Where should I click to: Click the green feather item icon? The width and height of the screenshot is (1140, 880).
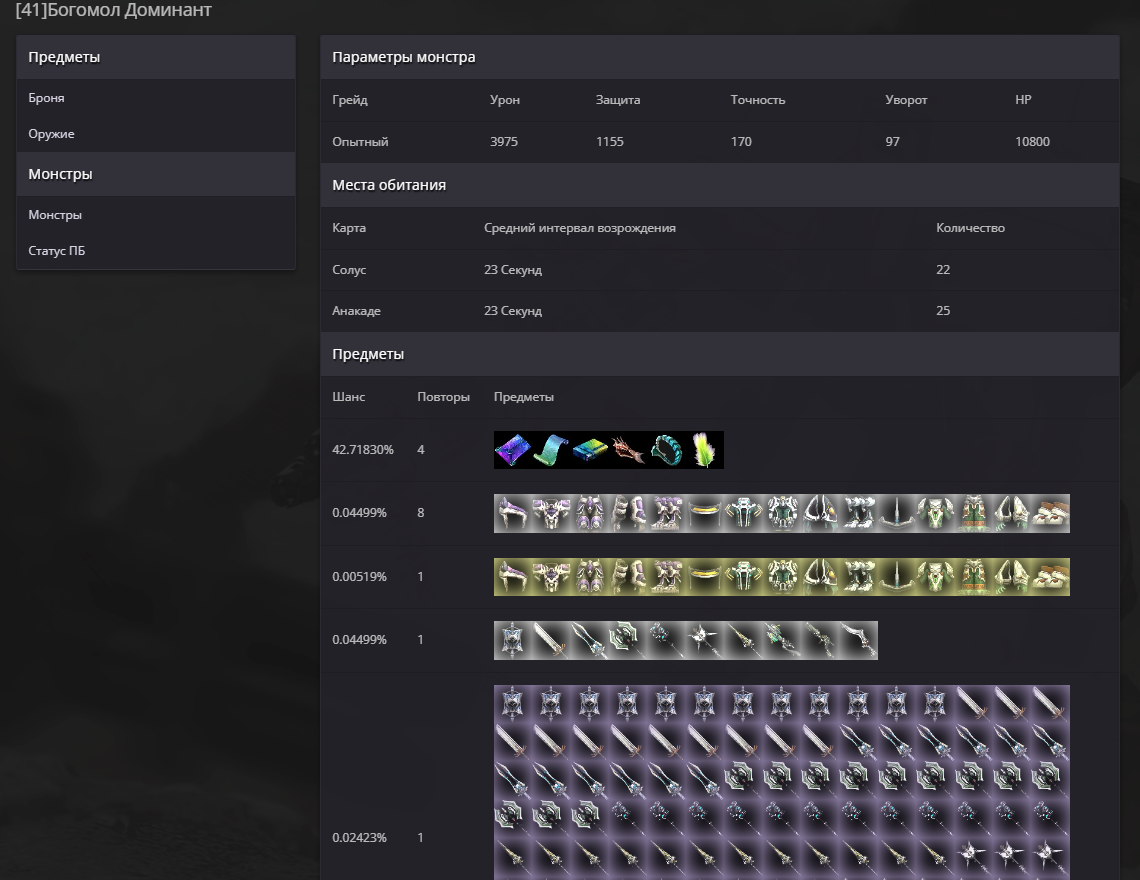tap(706, 450)
